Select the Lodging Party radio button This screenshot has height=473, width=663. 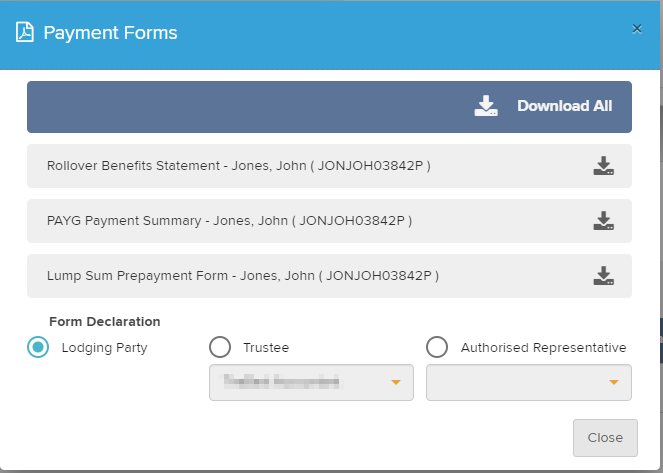point(38,347)
